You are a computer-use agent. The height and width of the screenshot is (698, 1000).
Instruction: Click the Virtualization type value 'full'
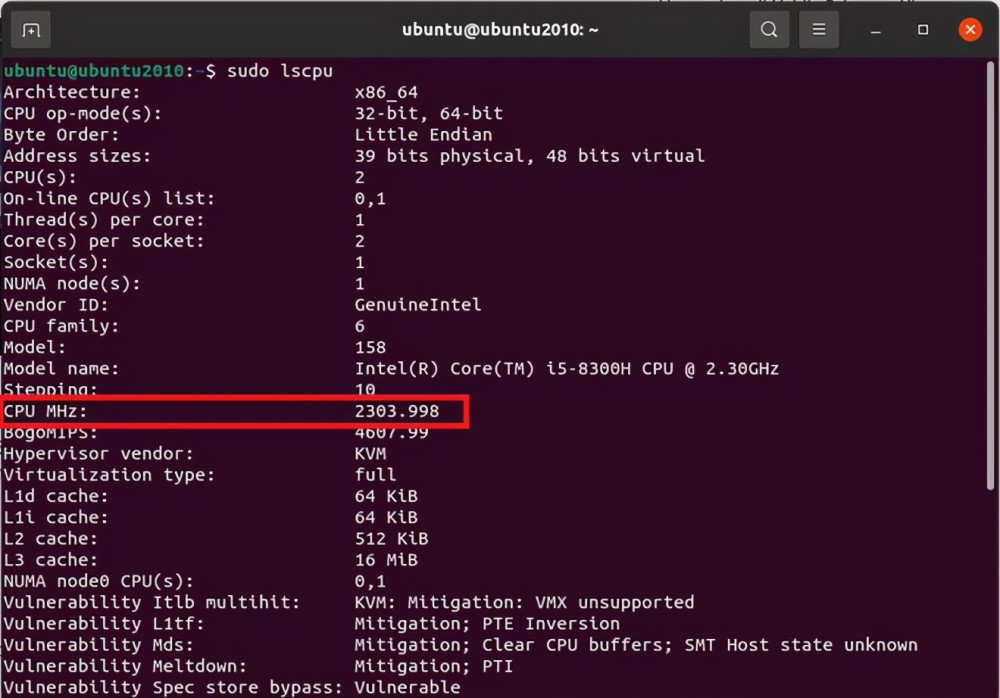[376, 475]
